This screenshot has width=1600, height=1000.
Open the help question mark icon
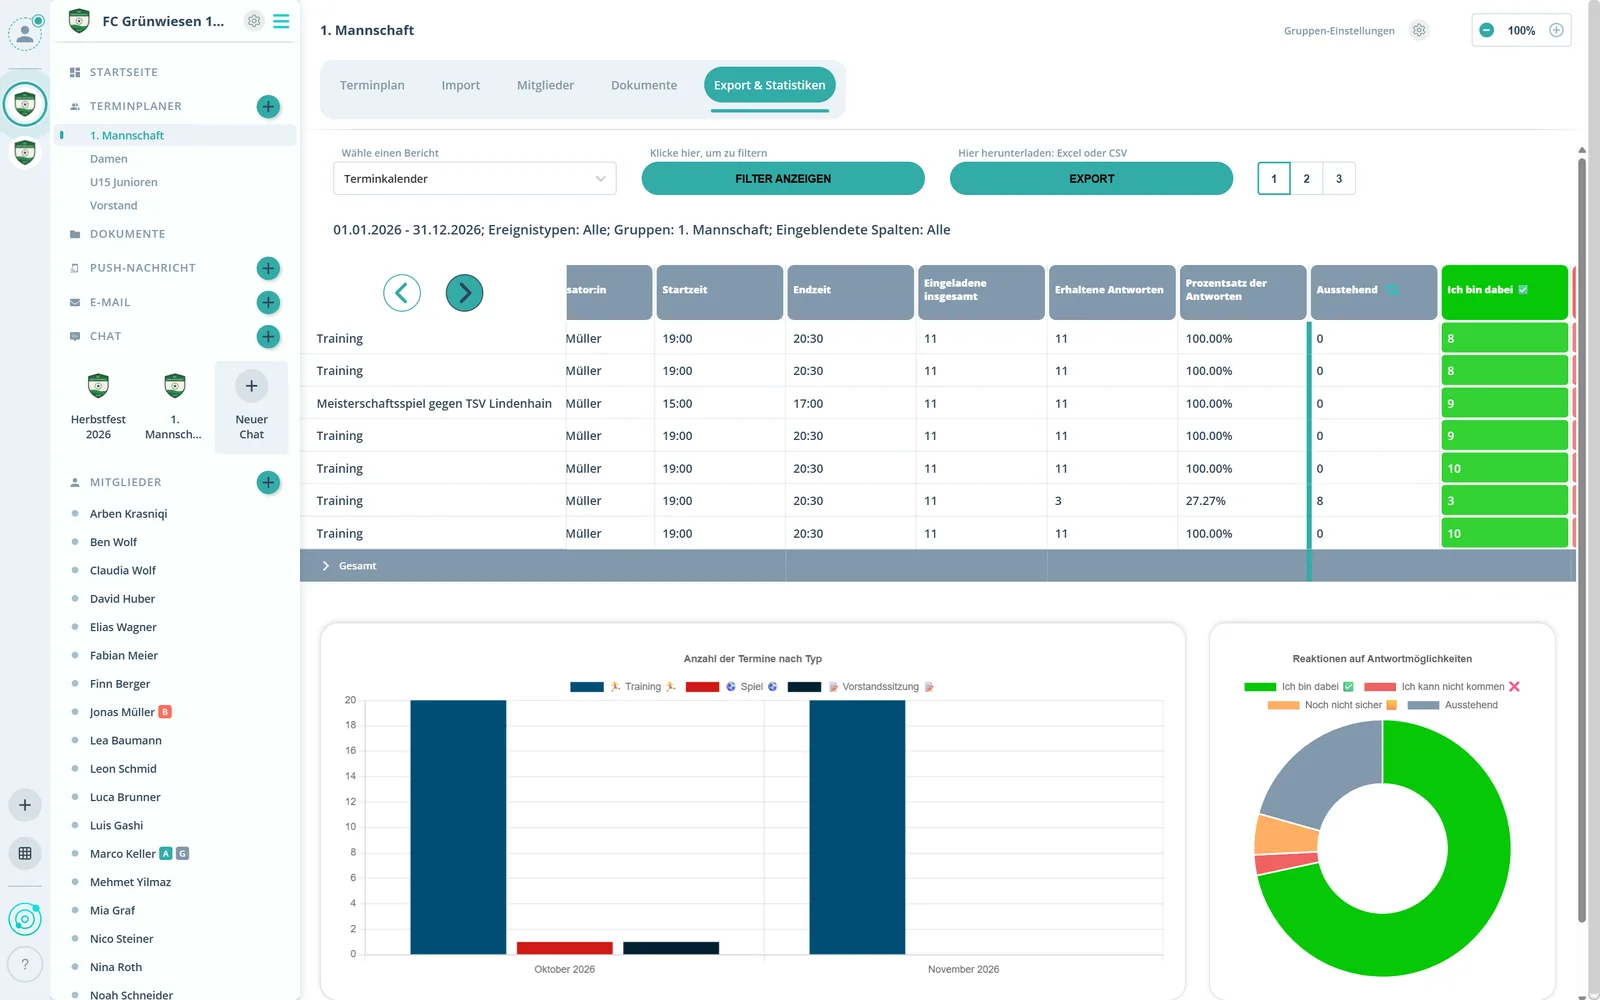(25, 964)
